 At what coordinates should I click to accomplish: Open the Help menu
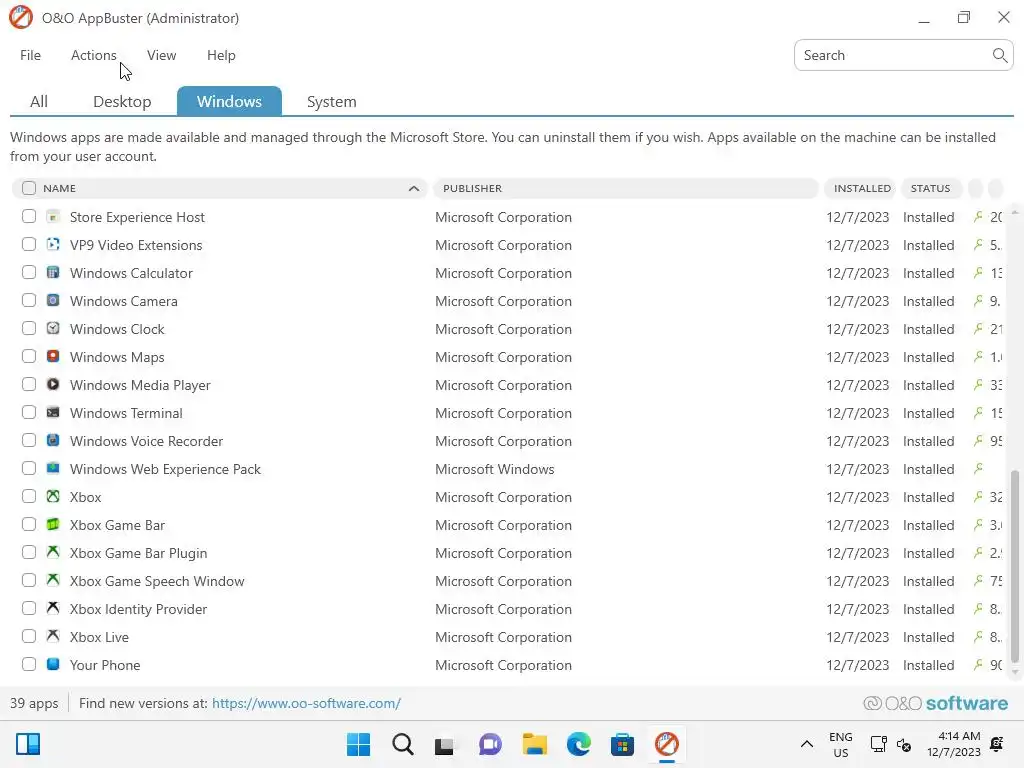point(221,56)
